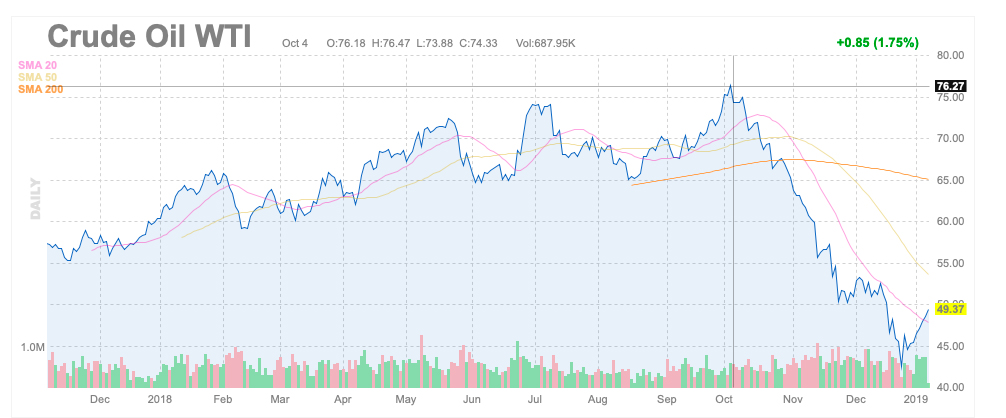
Task: Click the yellow 49.37 last price tag
Action: (948, 309)
